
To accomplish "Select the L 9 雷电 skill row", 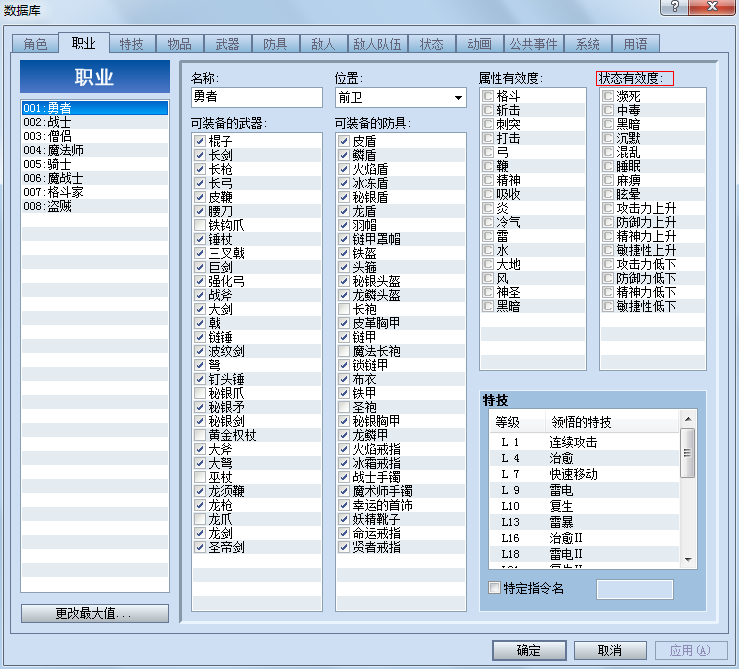I will click(x=584, y=490).
